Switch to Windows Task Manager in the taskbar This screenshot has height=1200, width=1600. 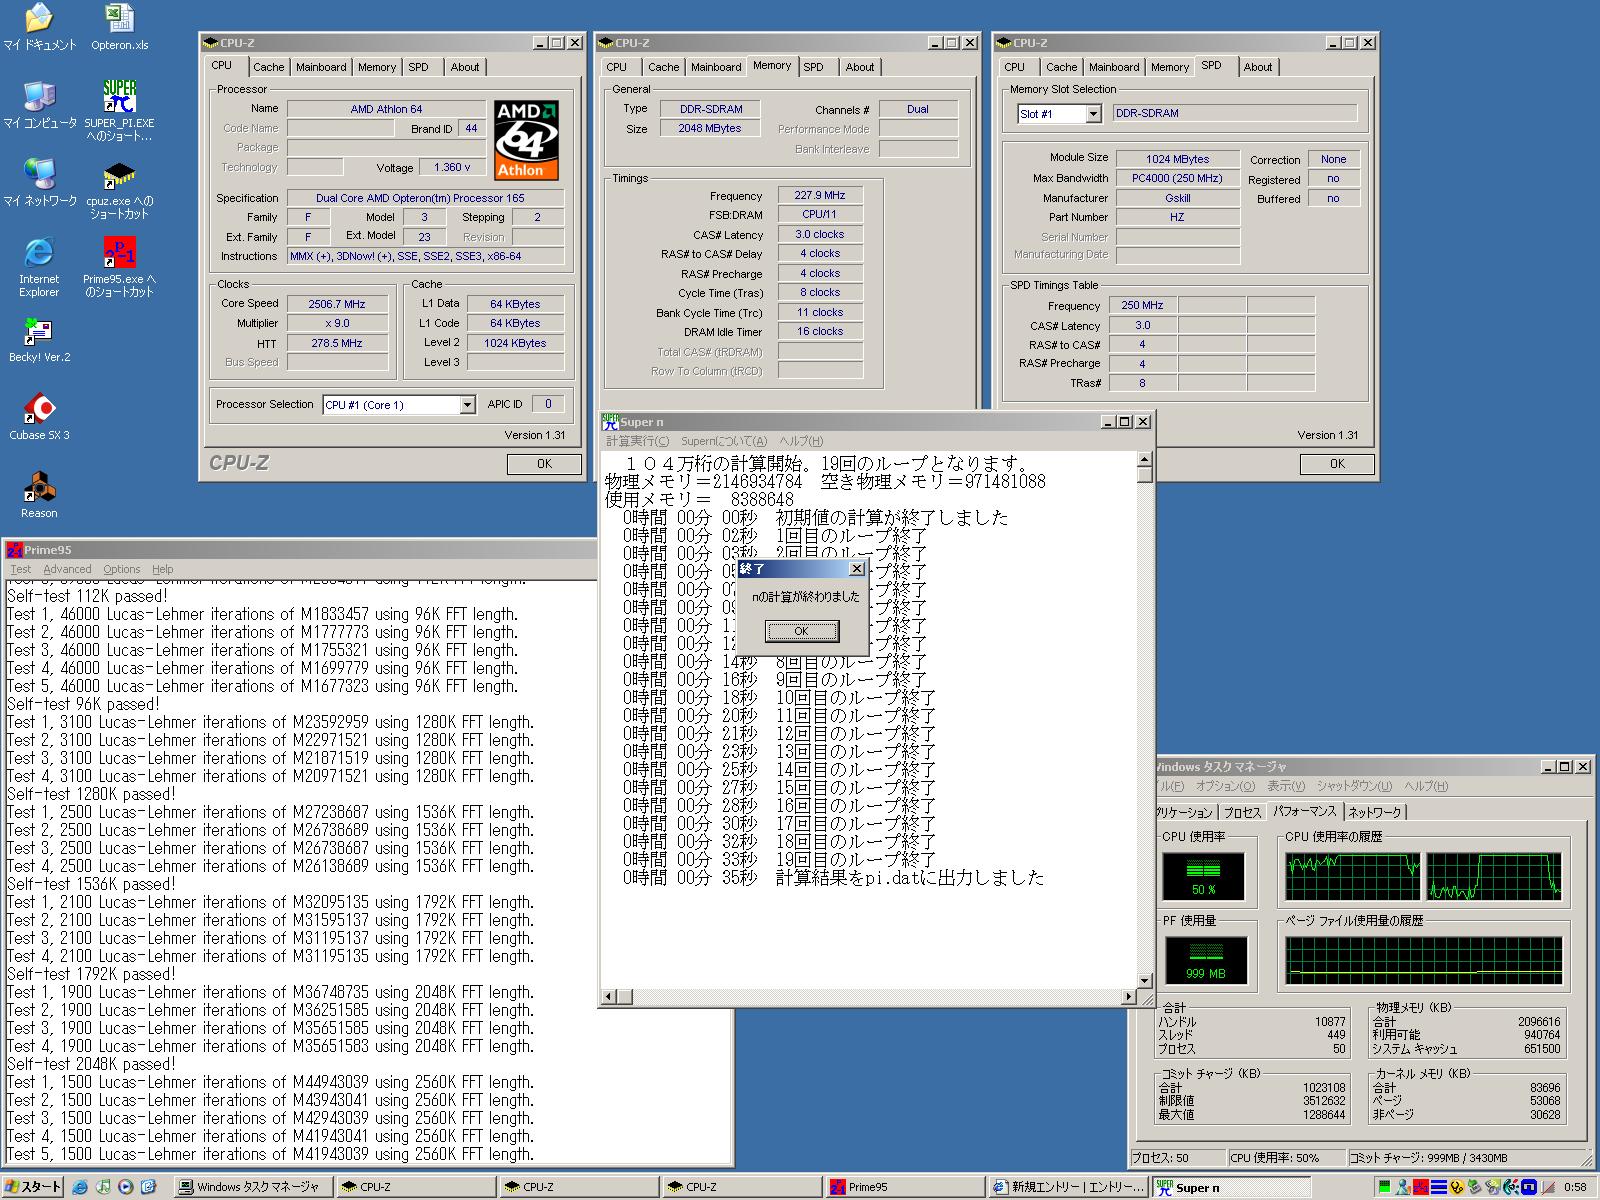[x=252, y=1187]
